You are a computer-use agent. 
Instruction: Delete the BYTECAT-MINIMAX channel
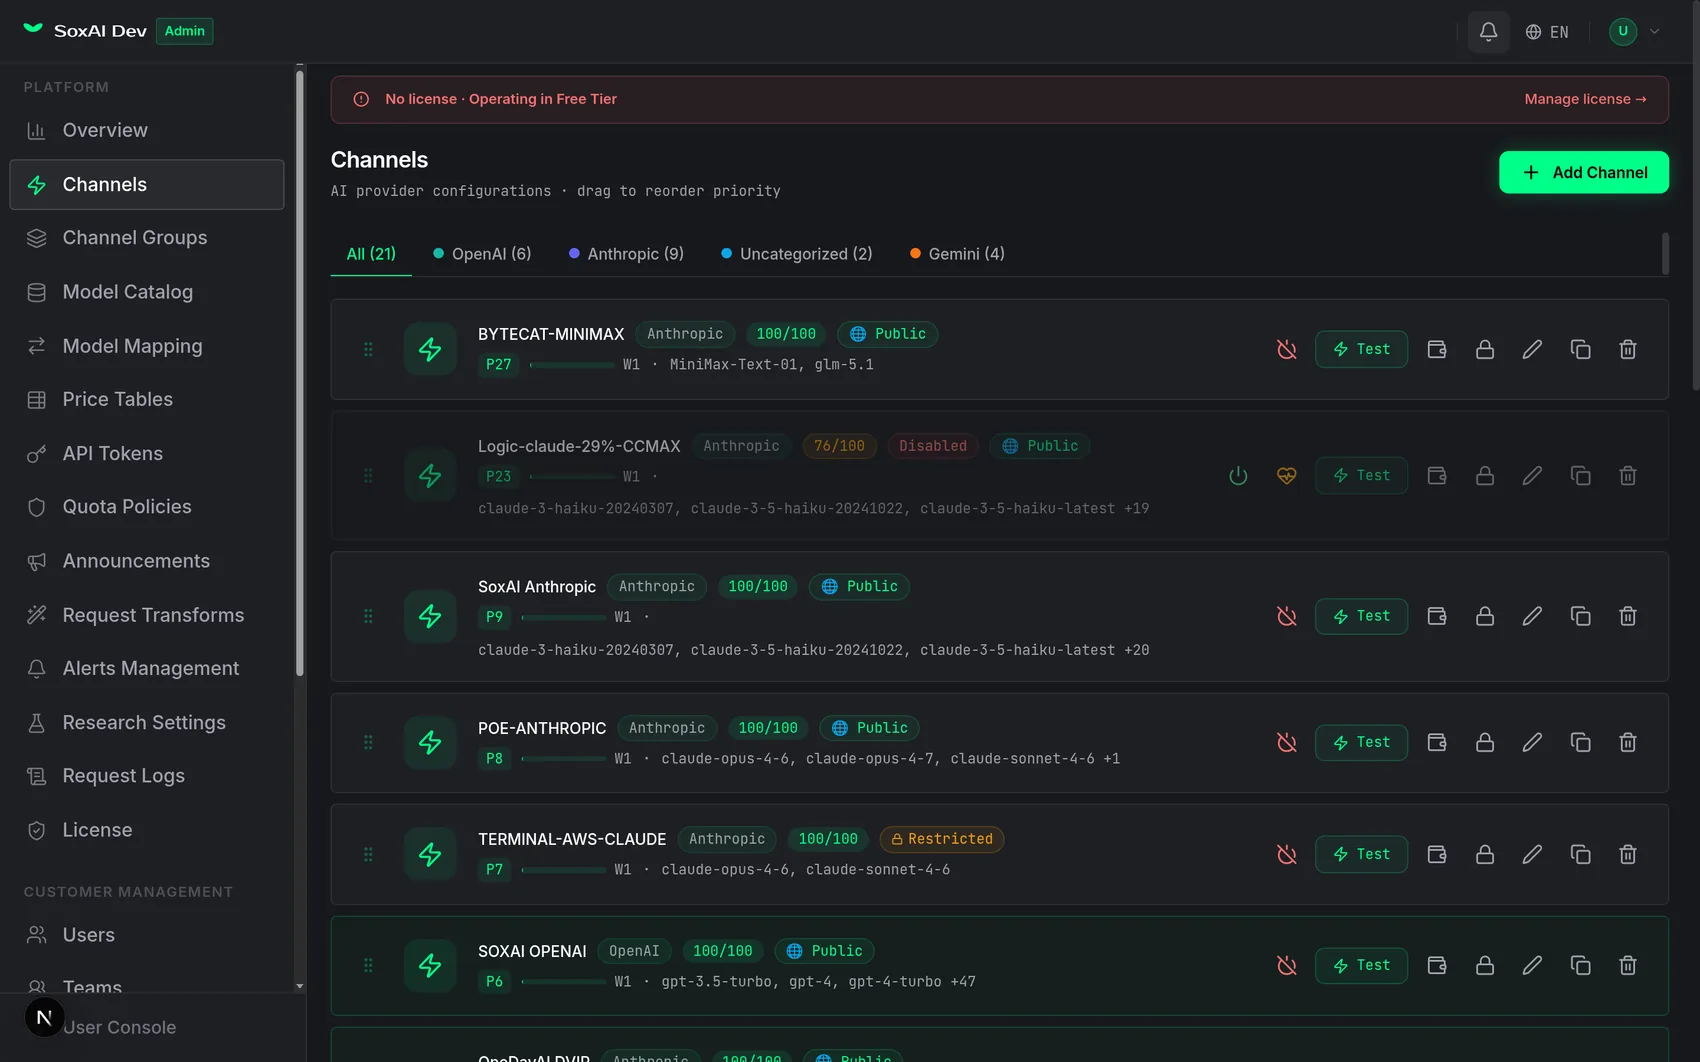pos(1628,349)
